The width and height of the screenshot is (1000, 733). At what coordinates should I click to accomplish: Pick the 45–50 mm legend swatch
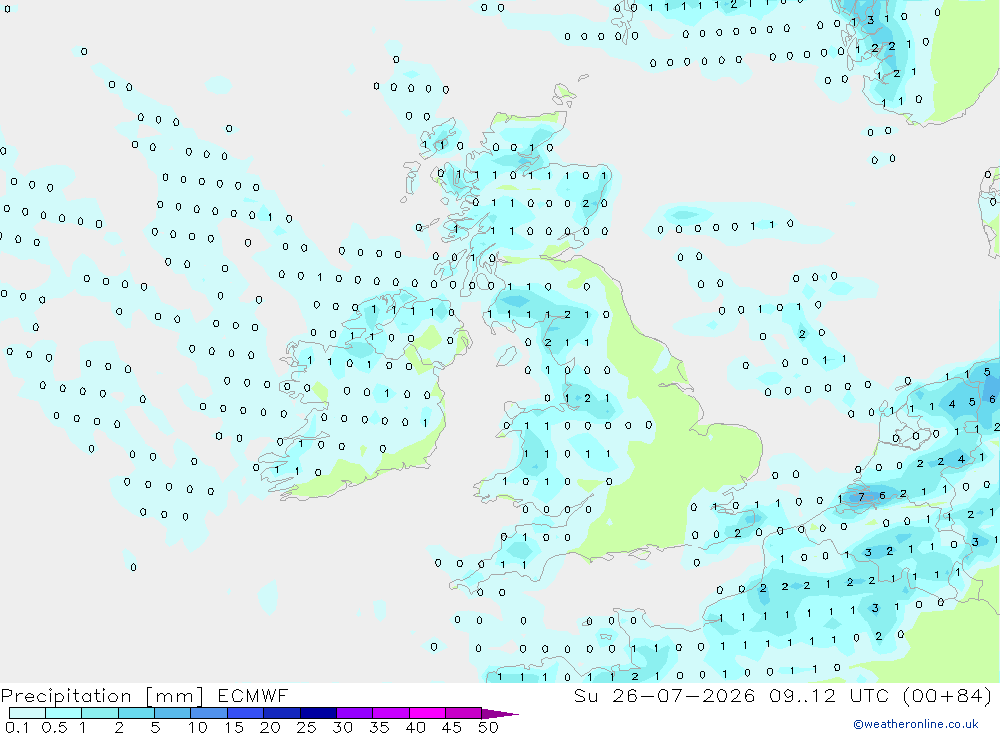point(463,713)
